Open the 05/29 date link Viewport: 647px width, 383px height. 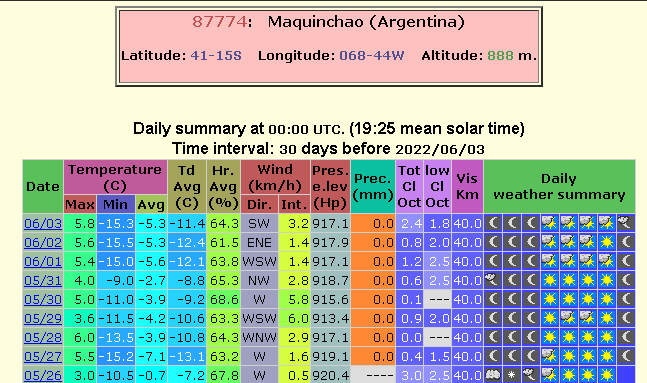(x=43, y=319)
